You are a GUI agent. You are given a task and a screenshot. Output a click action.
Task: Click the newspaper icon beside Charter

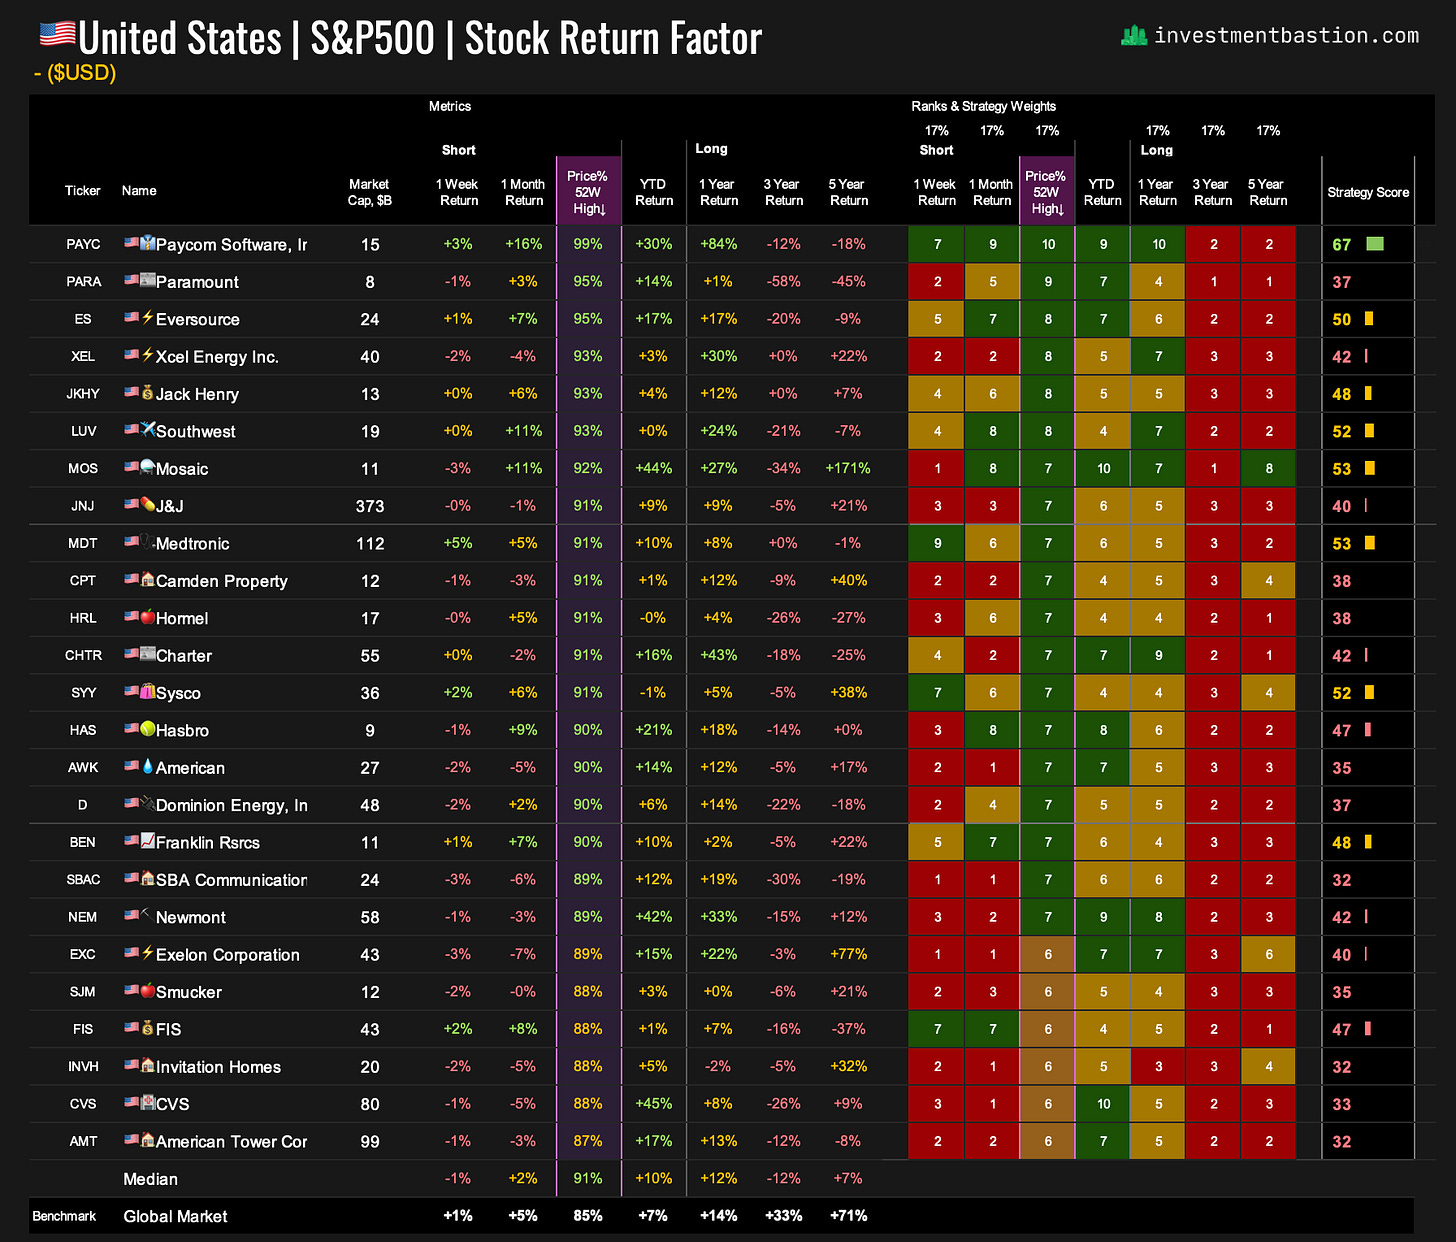point(148,654)
